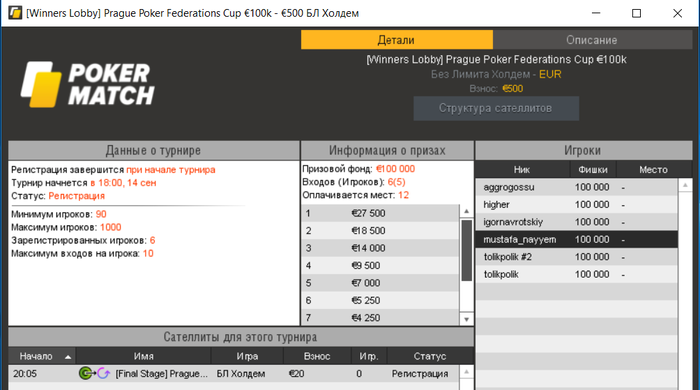This screenshot has height=390, width=700.
Task: Click fifth place prize €7 000
Action: pos(366,283)
